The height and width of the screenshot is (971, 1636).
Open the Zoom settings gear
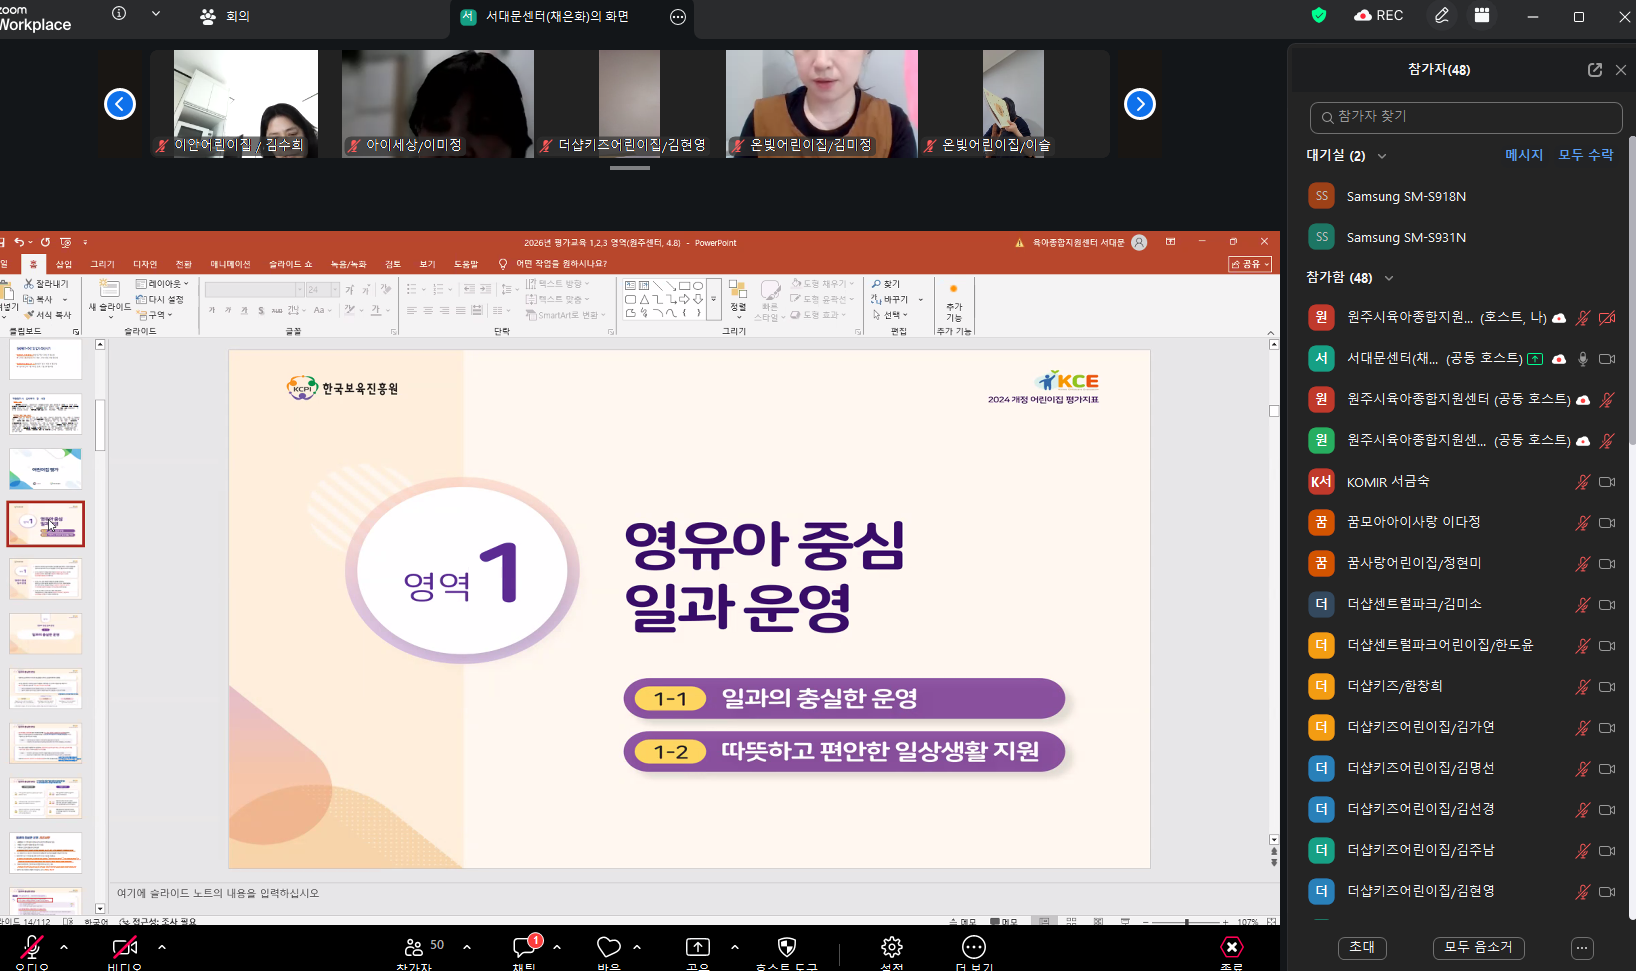tap(891, 948)
